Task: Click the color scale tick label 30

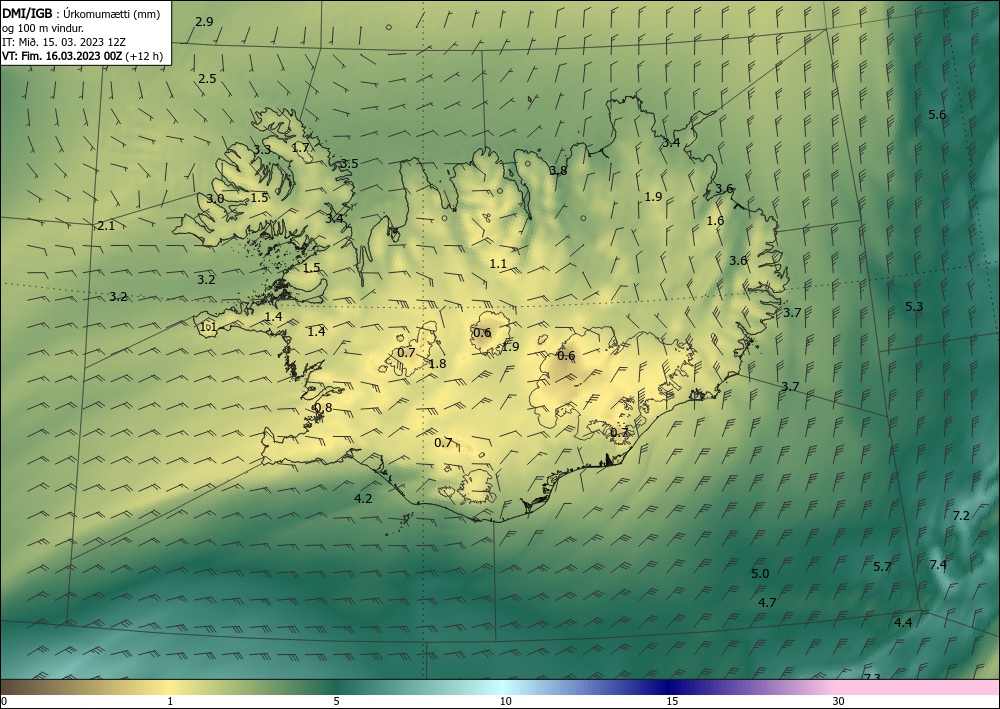Action: coord(839,702)
